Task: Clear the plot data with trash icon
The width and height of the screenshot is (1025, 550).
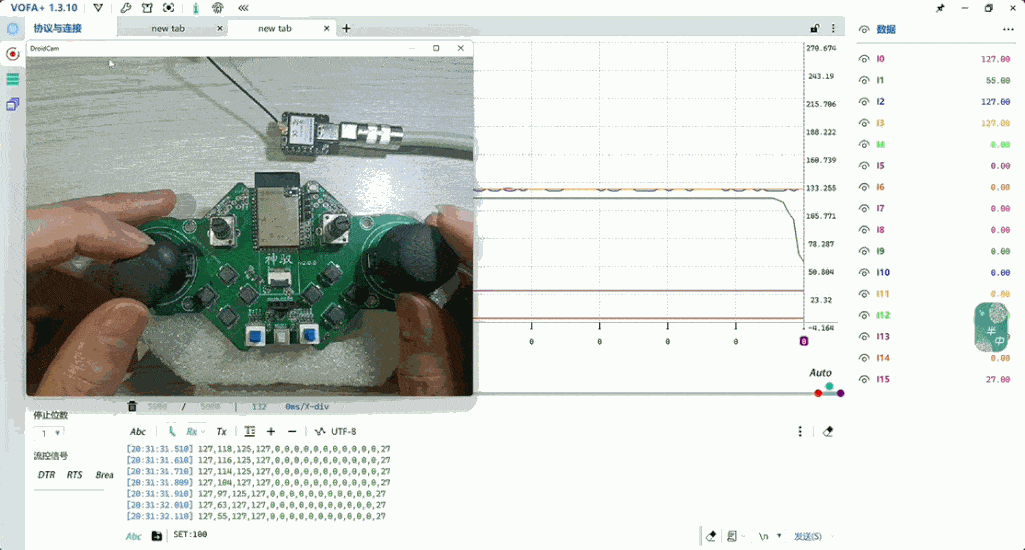Action: (132, 407)
